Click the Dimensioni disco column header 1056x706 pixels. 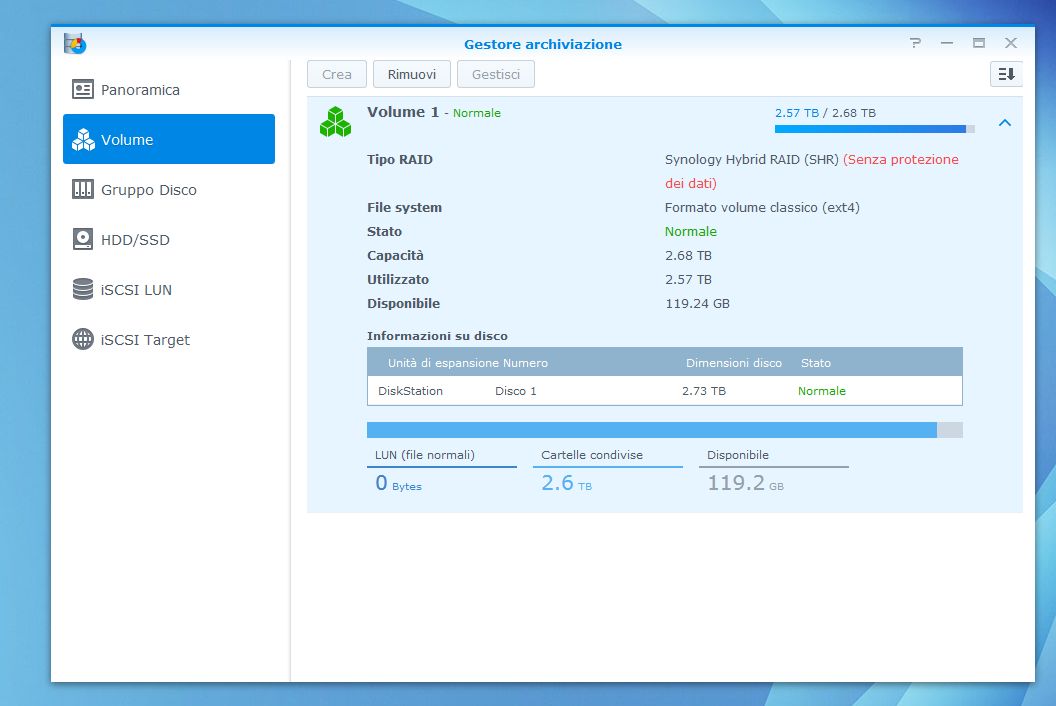point(733,362)
